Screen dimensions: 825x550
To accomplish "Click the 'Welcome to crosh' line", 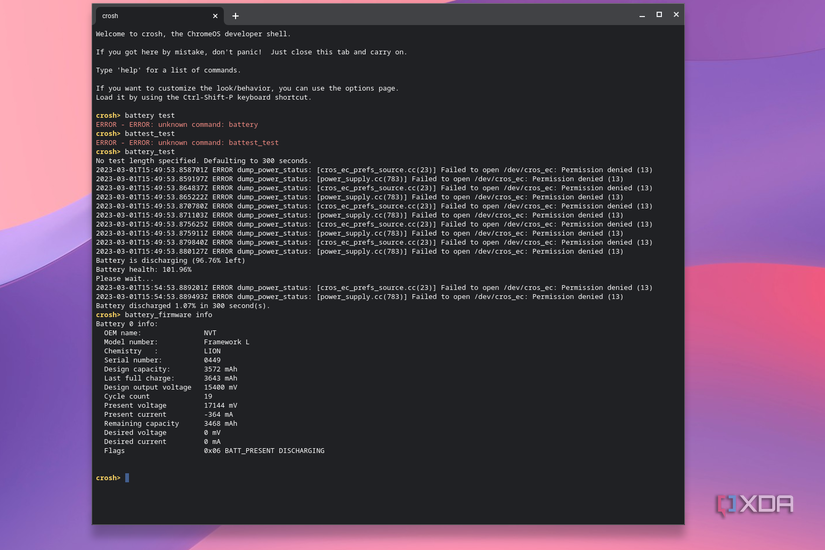I will point(193,34).
